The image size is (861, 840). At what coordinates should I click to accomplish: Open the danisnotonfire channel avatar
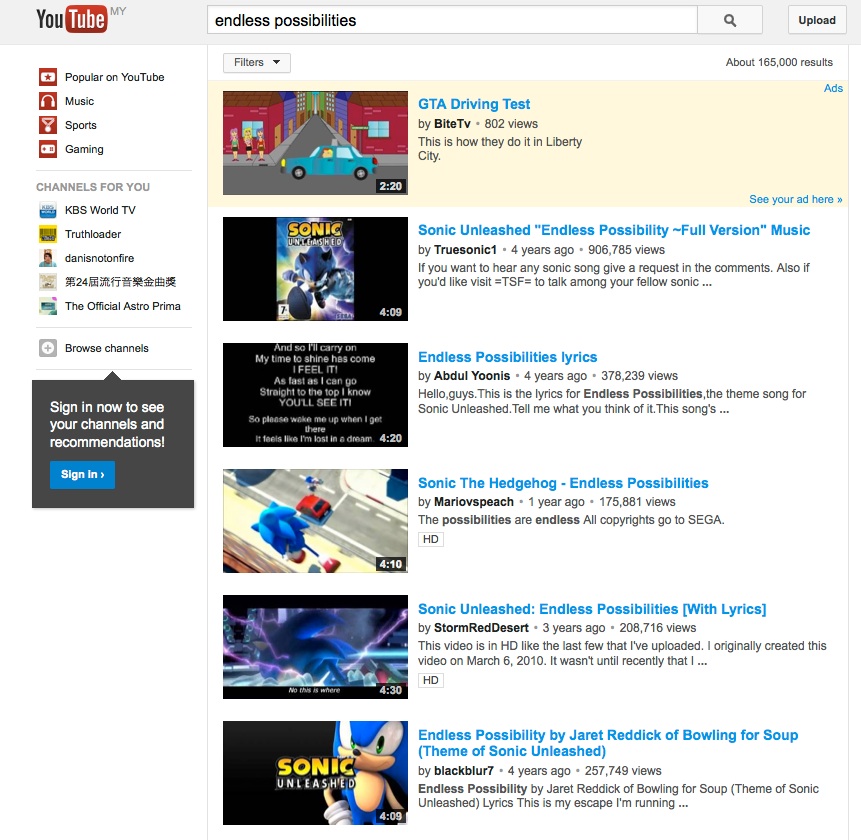(47, 258)
